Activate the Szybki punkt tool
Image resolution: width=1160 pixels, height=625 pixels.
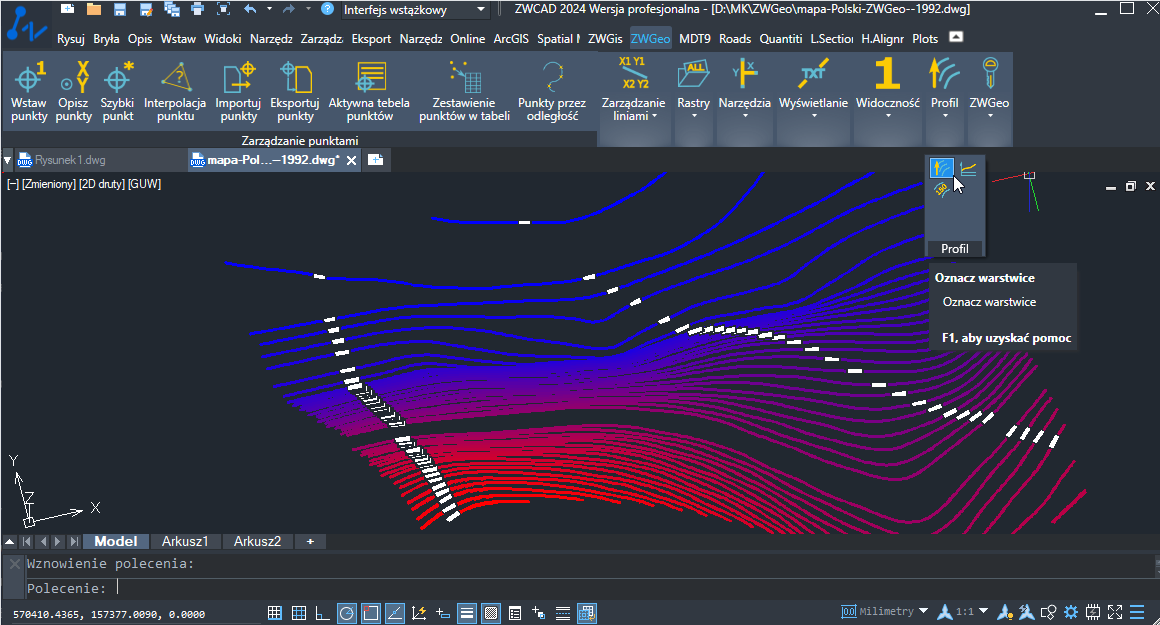coord(118,91)
